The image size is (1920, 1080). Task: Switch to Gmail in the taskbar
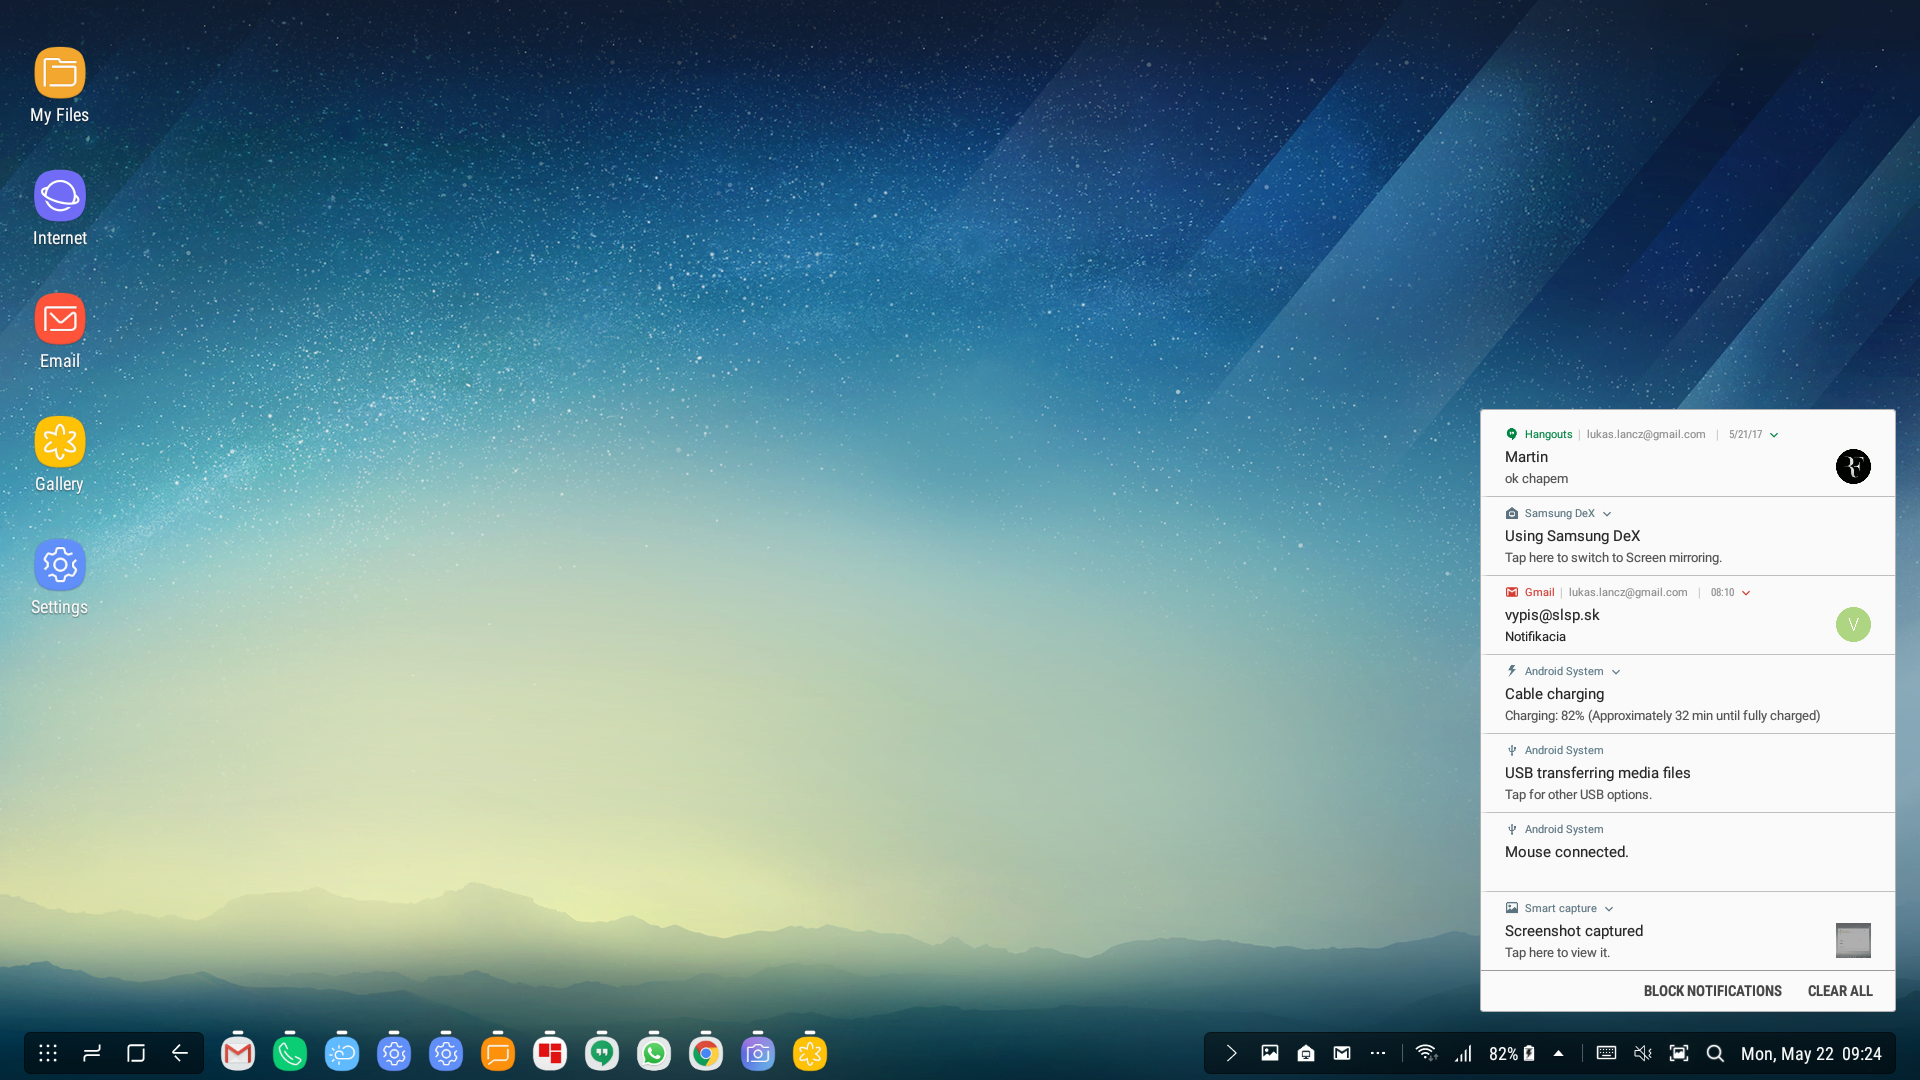pyautogui.click(x=238, y=1053)
